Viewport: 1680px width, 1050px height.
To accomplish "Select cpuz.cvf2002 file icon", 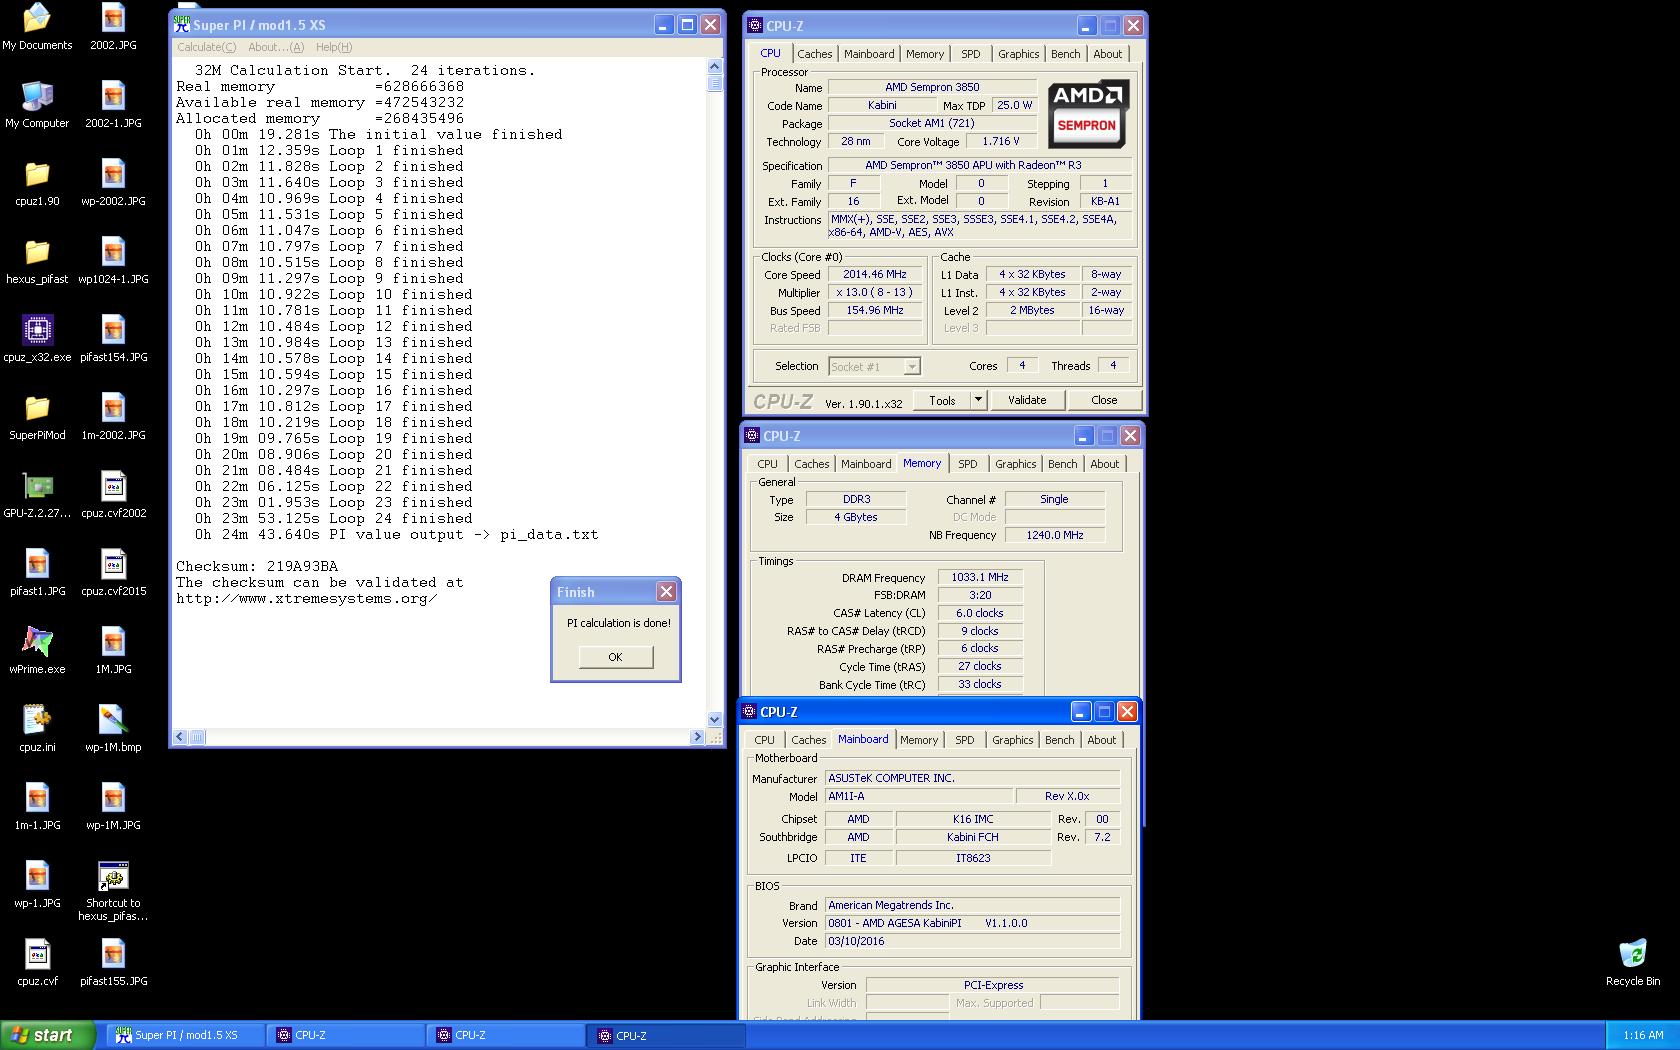I will tap(113, 495).
